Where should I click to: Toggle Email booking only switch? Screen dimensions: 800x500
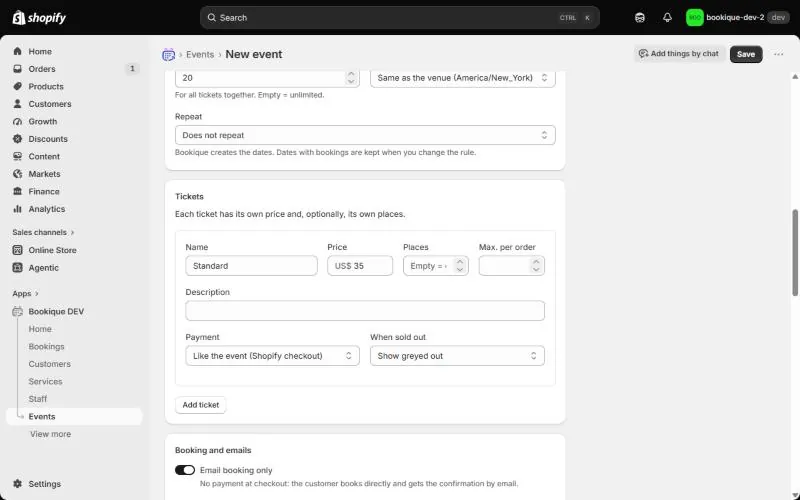coord(185,470)
